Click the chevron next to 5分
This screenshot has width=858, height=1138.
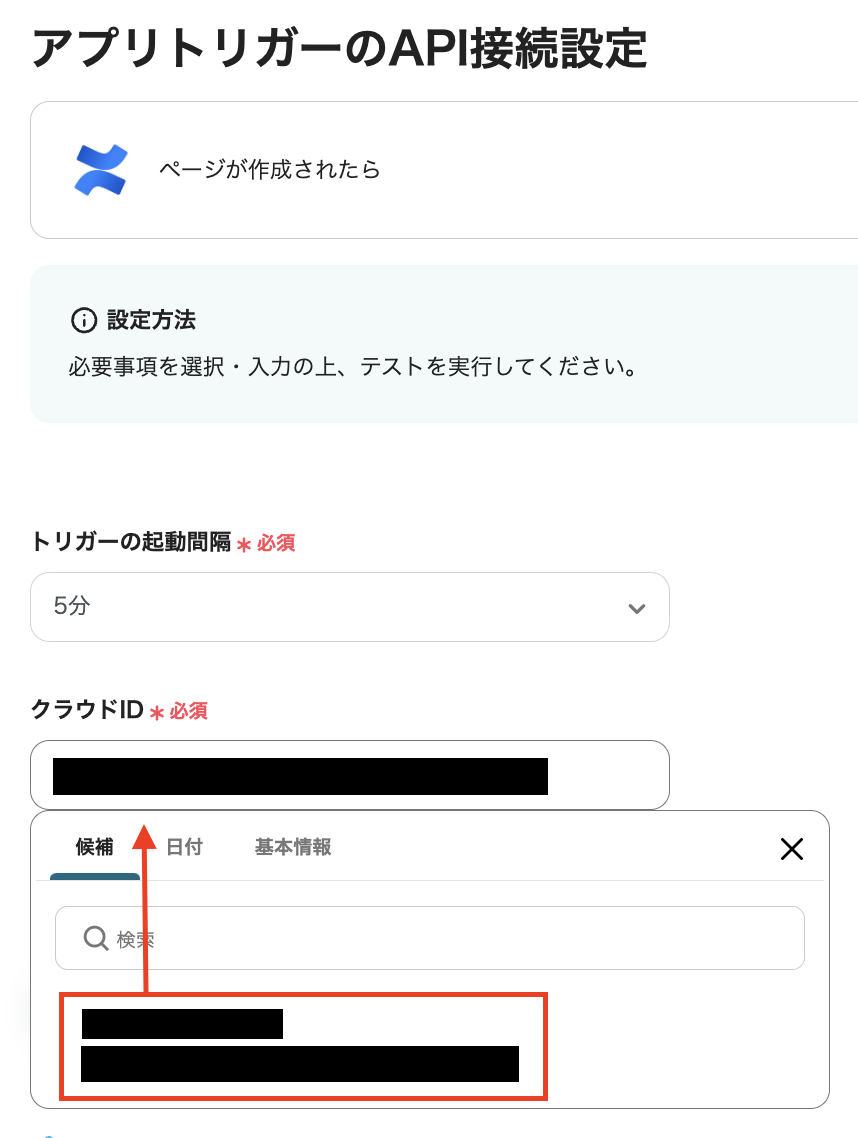tap(636, 607)
